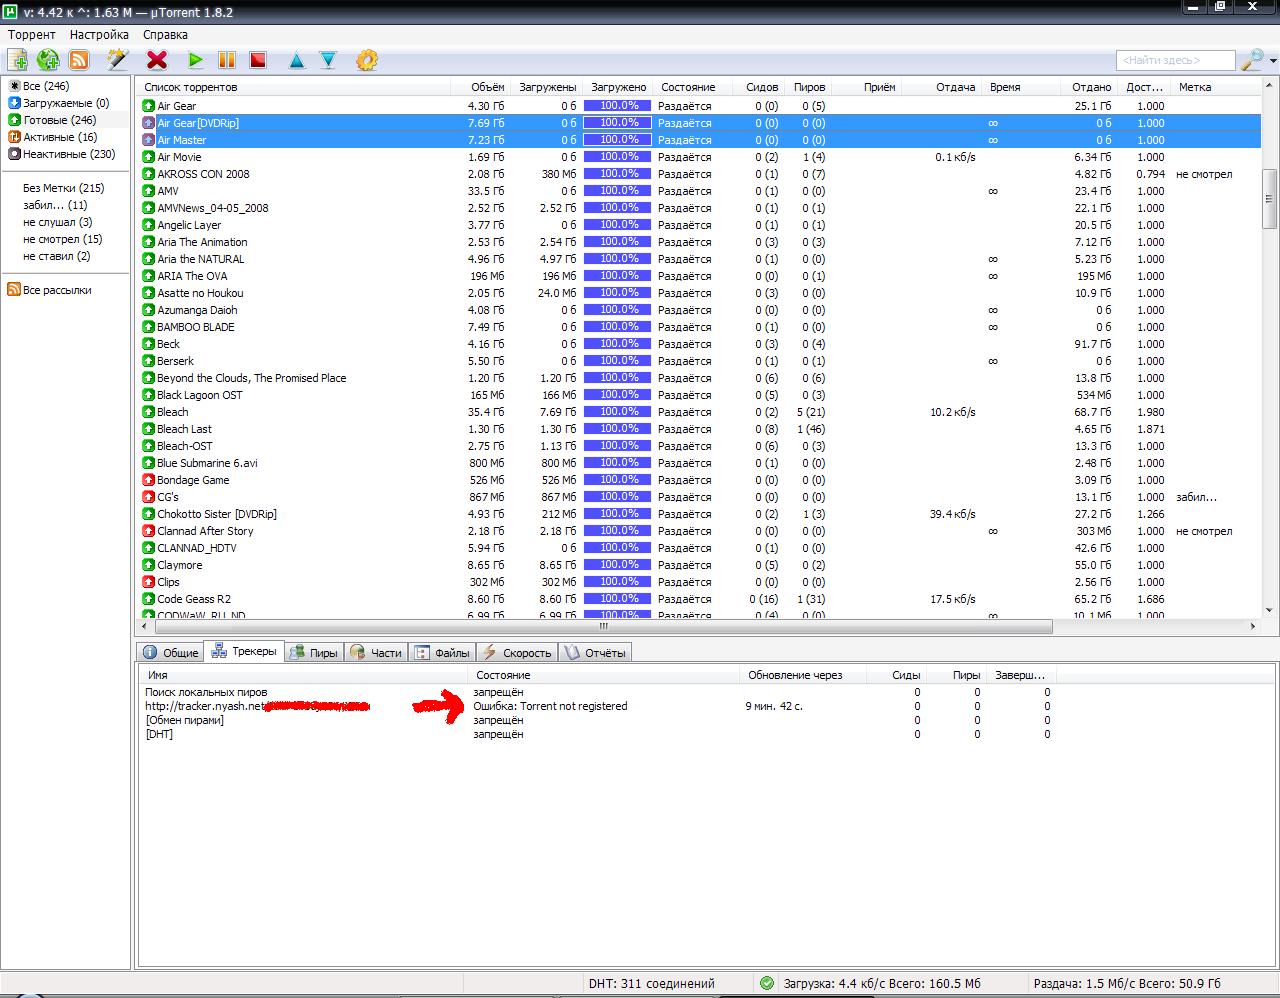Click the Add Torrent toolbar icon
The image size is (1280, 998).
pyautogui.click(x=17, y=60)
